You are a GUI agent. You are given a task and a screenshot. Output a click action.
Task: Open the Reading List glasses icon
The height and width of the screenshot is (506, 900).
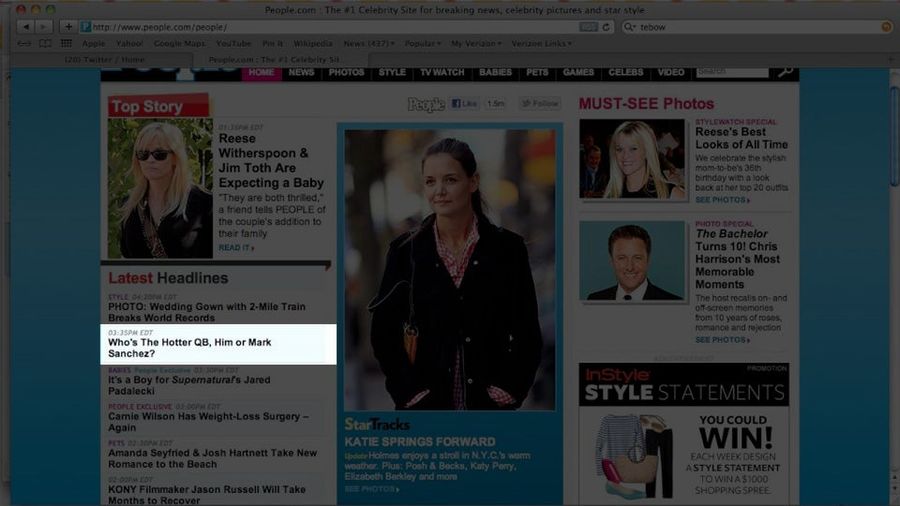[24, 44]
